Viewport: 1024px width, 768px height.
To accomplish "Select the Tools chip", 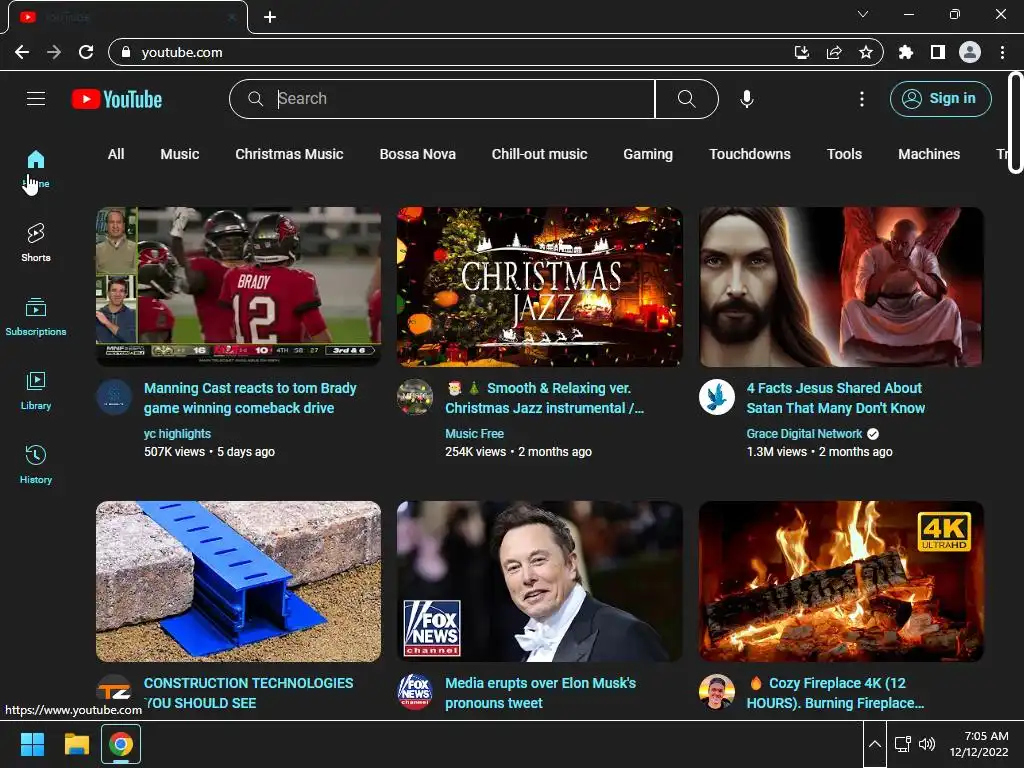I will coord(844,154).
